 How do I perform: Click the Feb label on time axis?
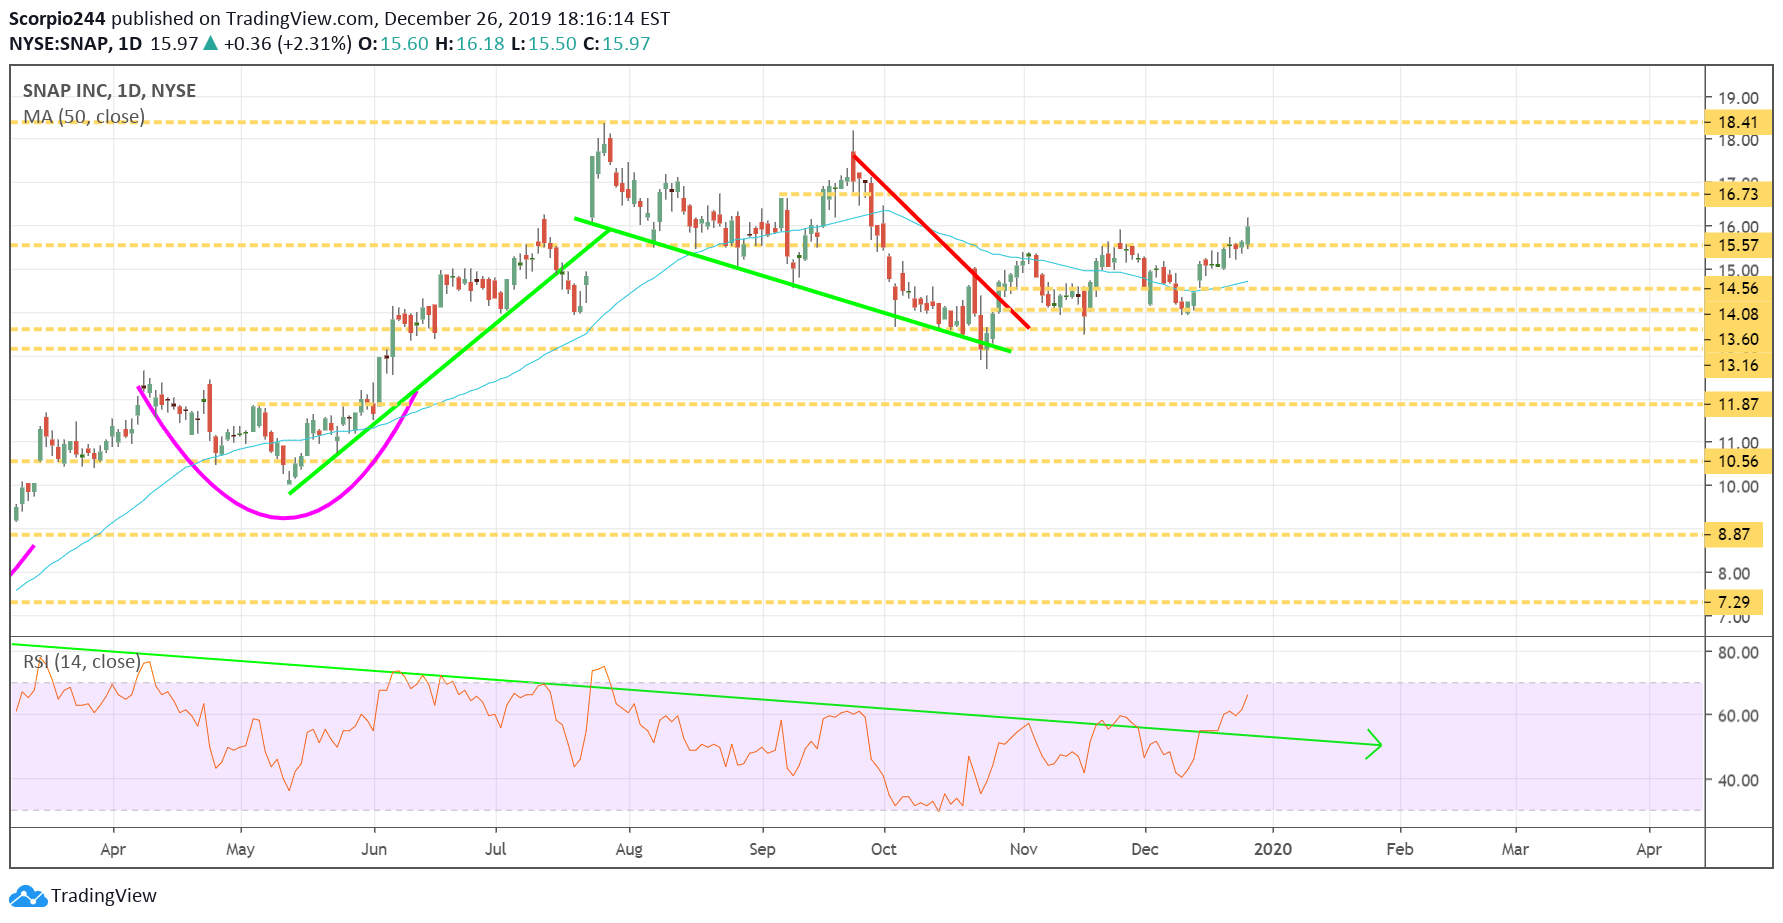pos(1400,849)
